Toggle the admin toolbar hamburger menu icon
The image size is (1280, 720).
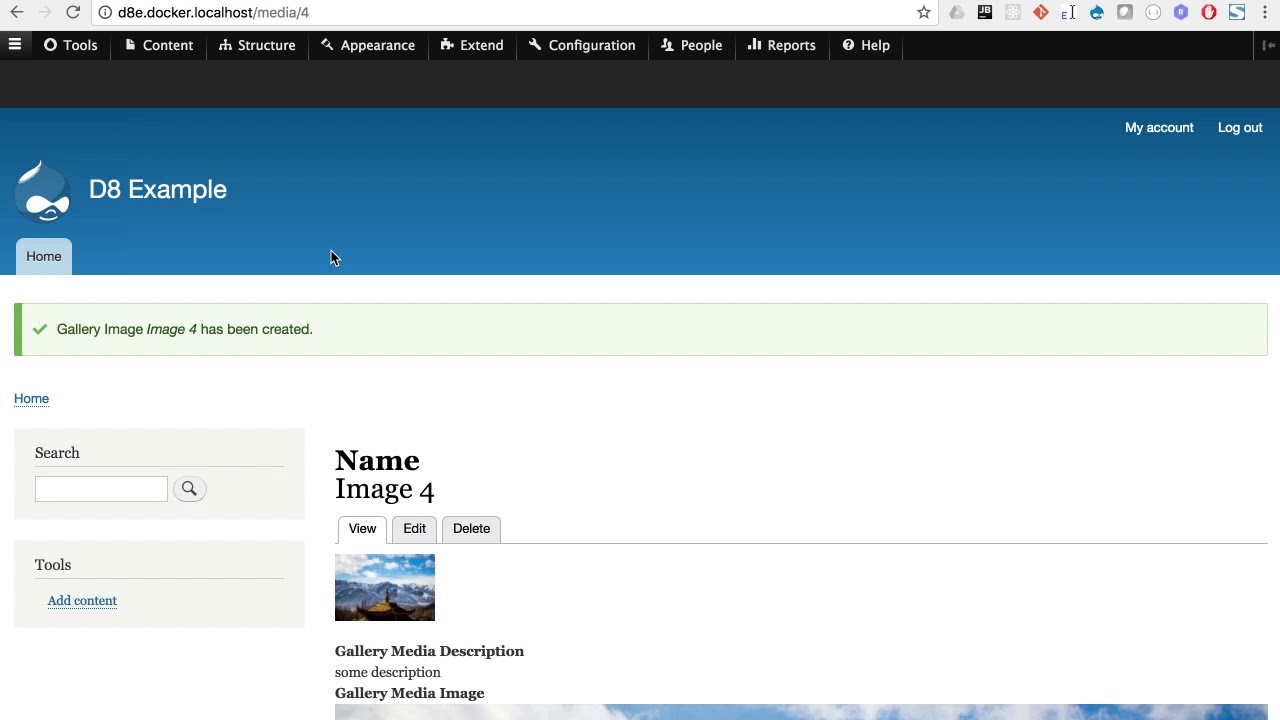[15, 45]
